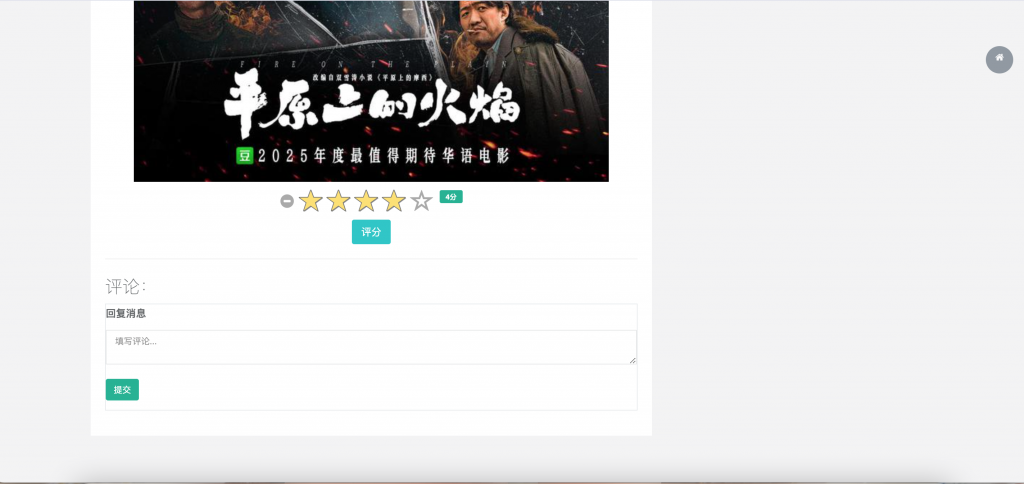Click the home icon floating button

[x=999, y=59]
